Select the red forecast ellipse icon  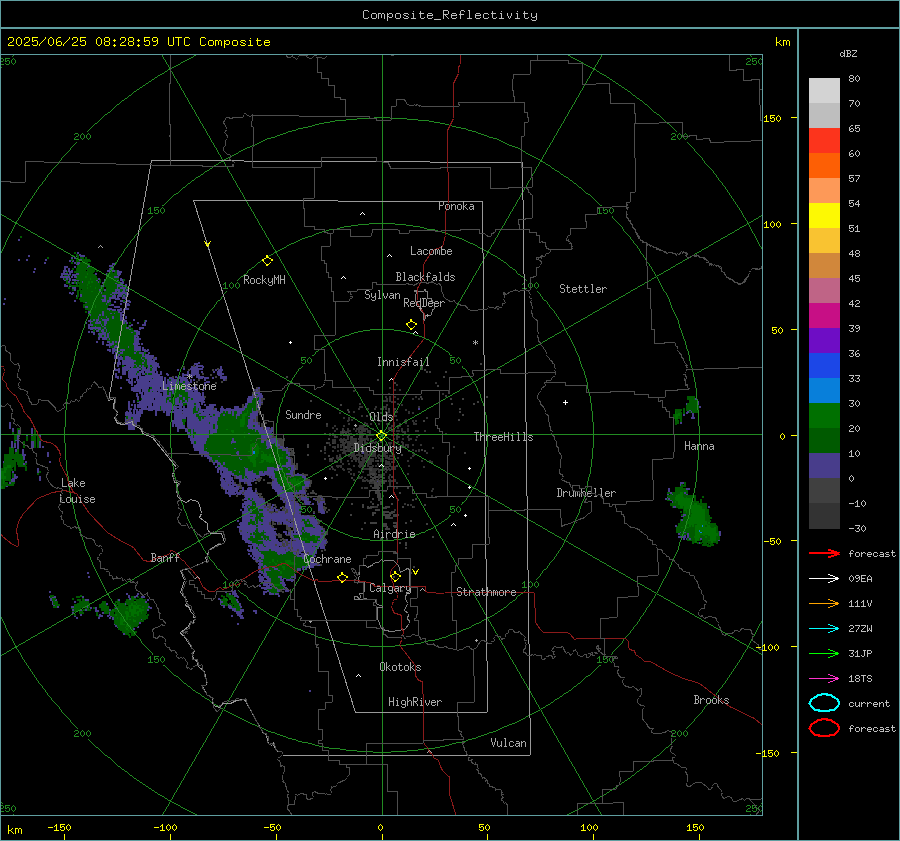click(x=824, y=728)
